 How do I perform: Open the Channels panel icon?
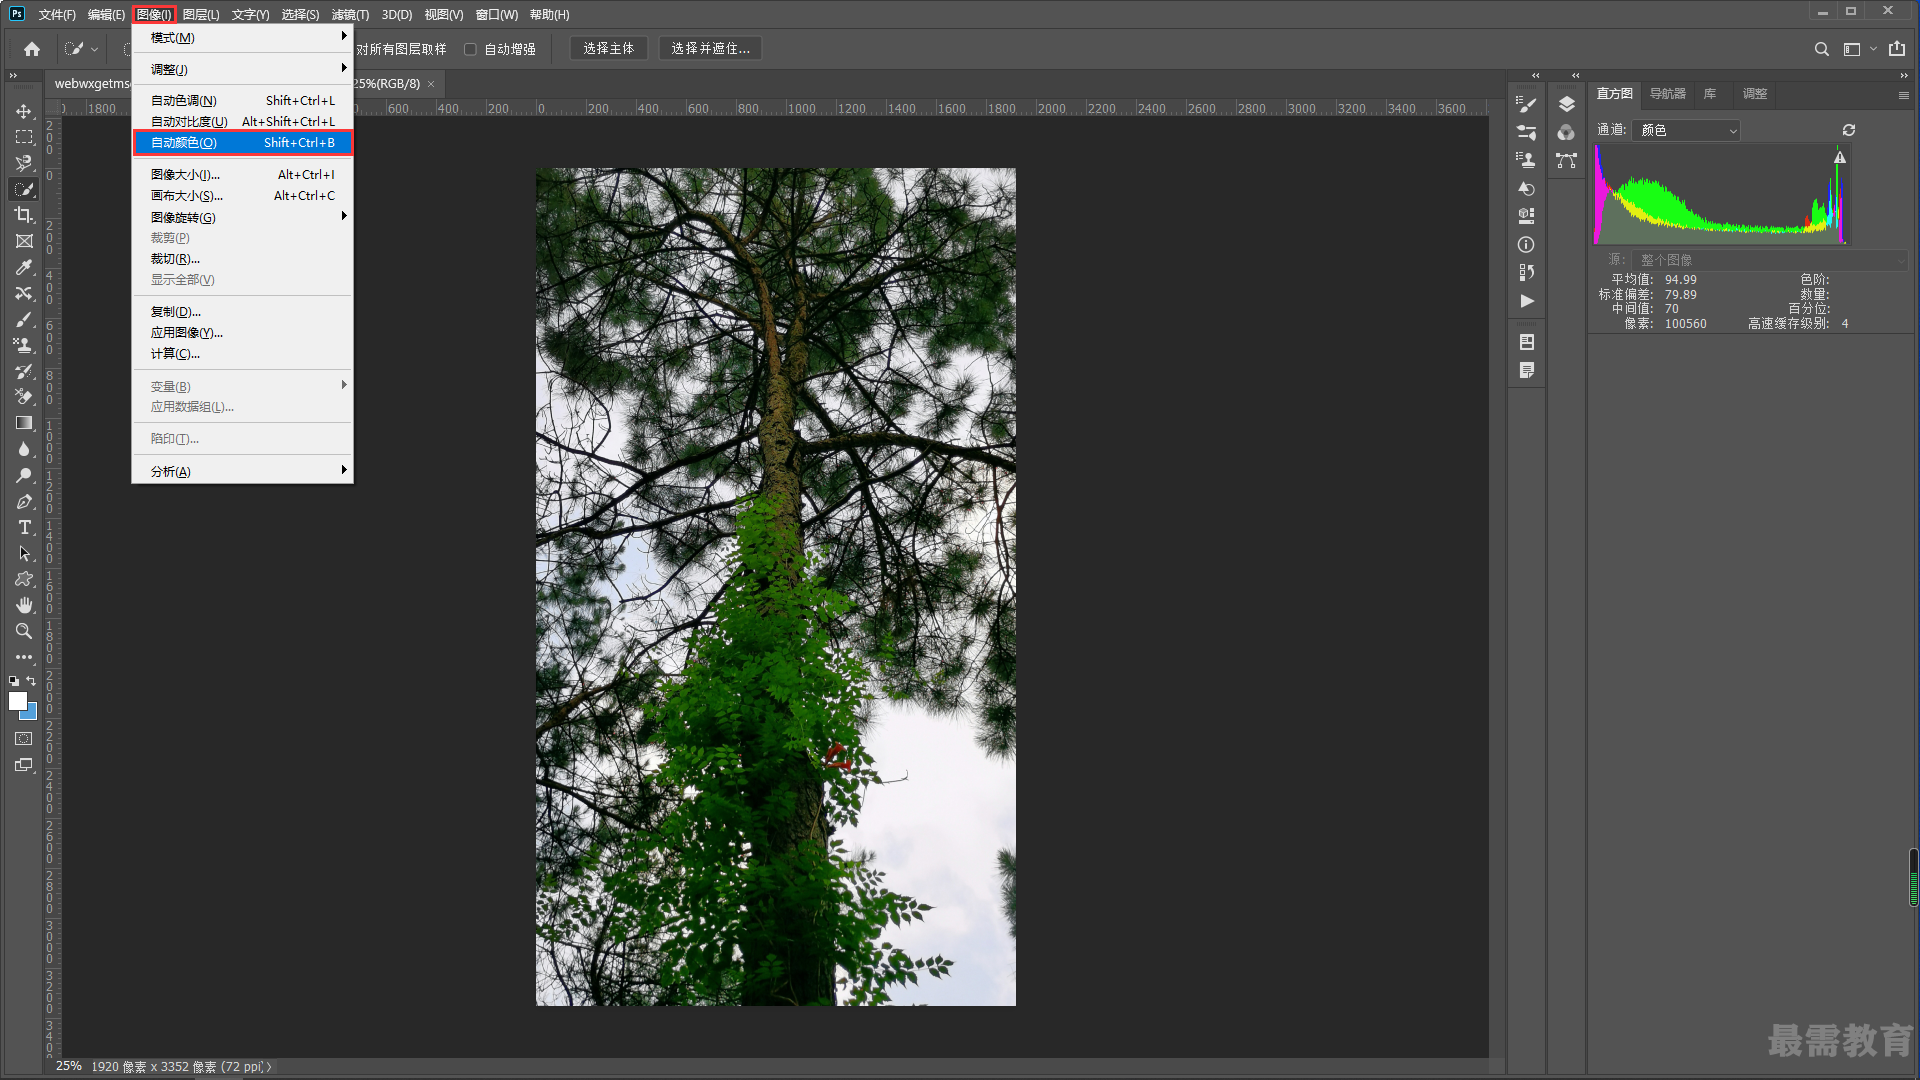[1566, 132]
